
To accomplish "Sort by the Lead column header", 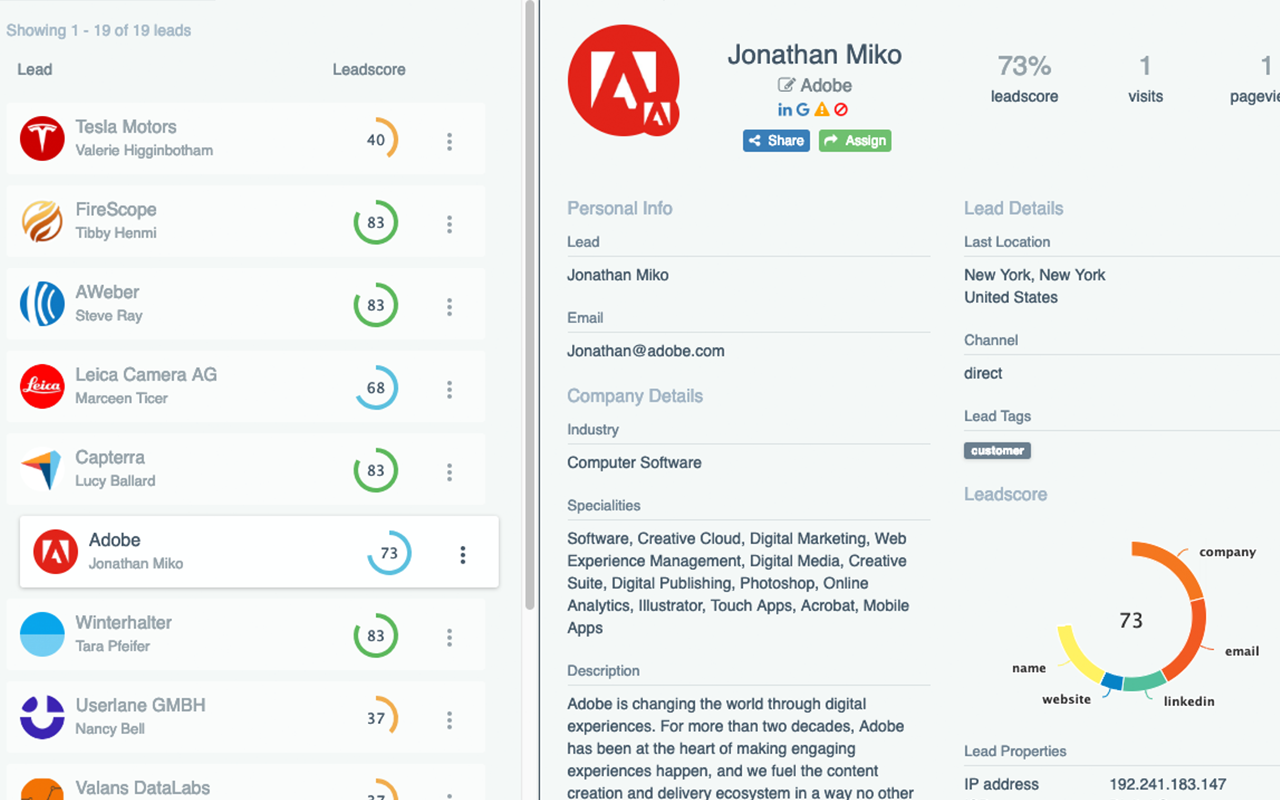I will (35, 70).
